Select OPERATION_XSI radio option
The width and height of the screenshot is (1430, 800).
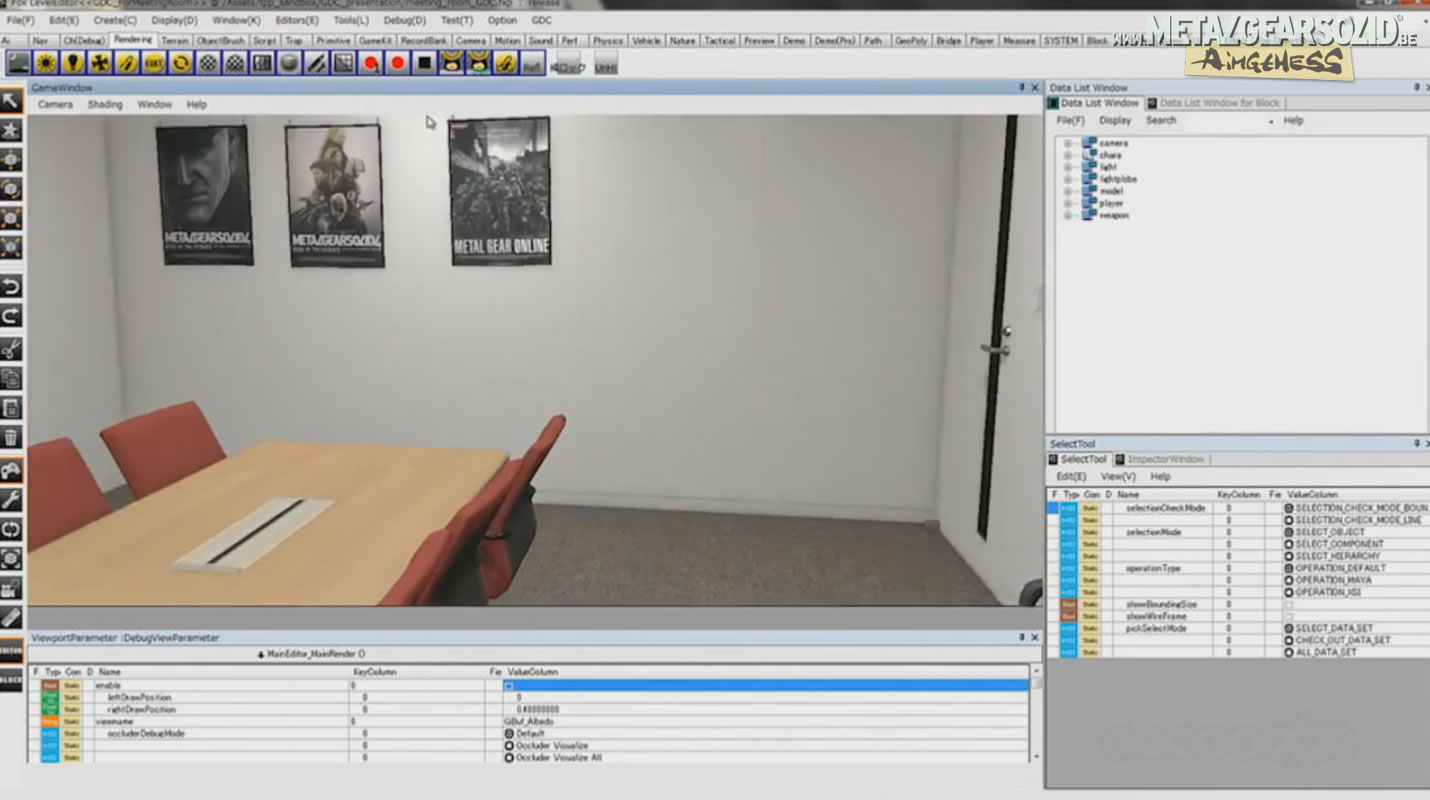point(1289,592)
